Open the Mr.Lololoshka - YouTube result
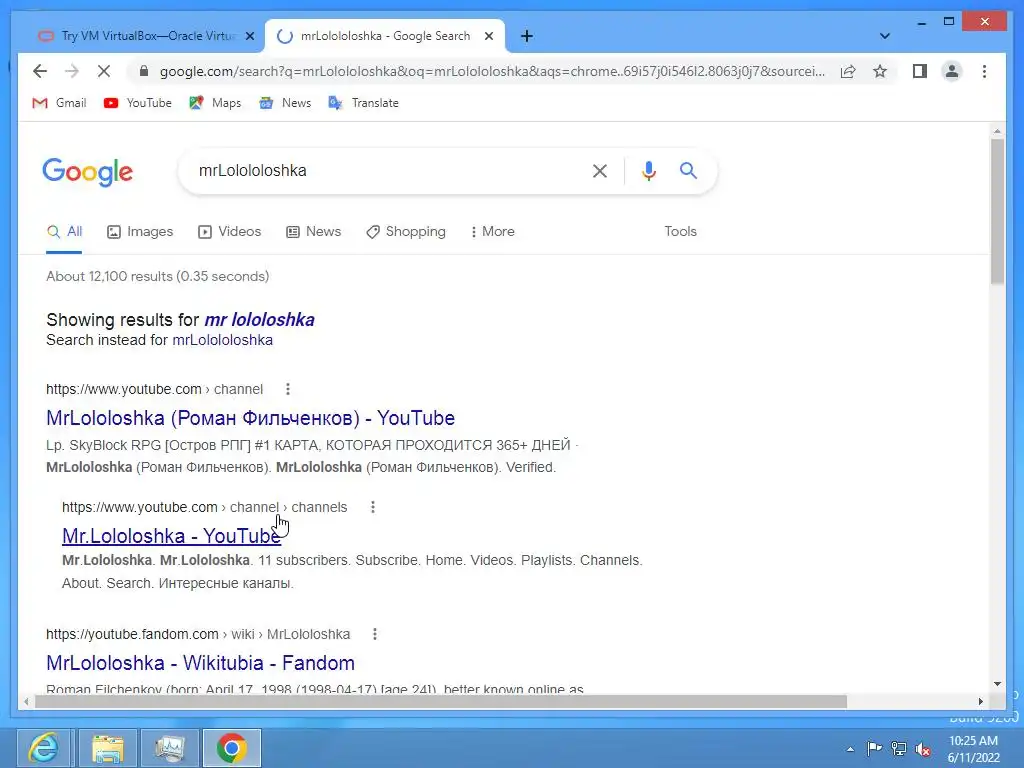The height and width of the screenshot is (768, 1024). (x=171, y=536)
